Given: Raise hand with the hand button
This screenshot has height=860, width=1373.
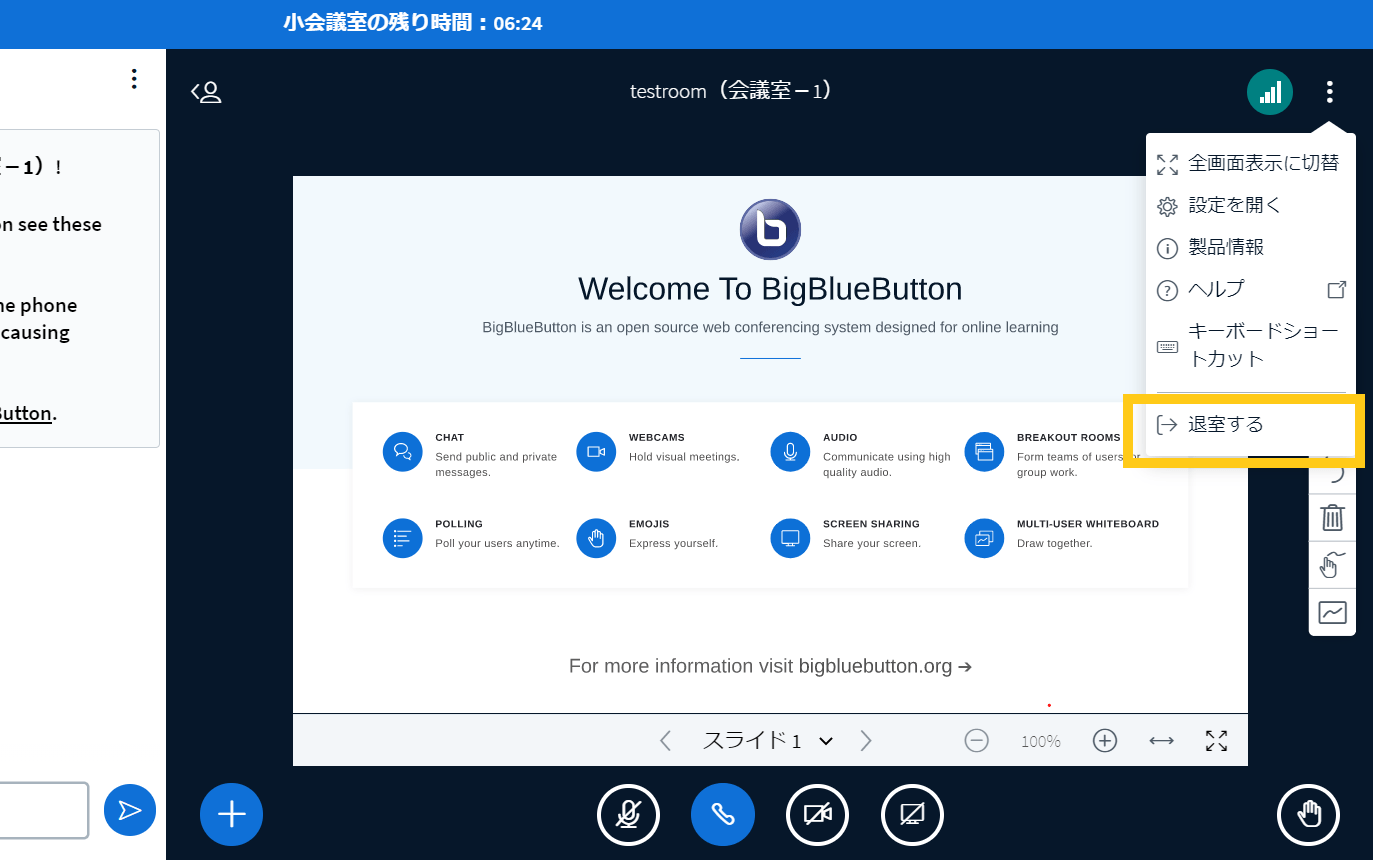Looking at the screenshot, I should 1309,814.
